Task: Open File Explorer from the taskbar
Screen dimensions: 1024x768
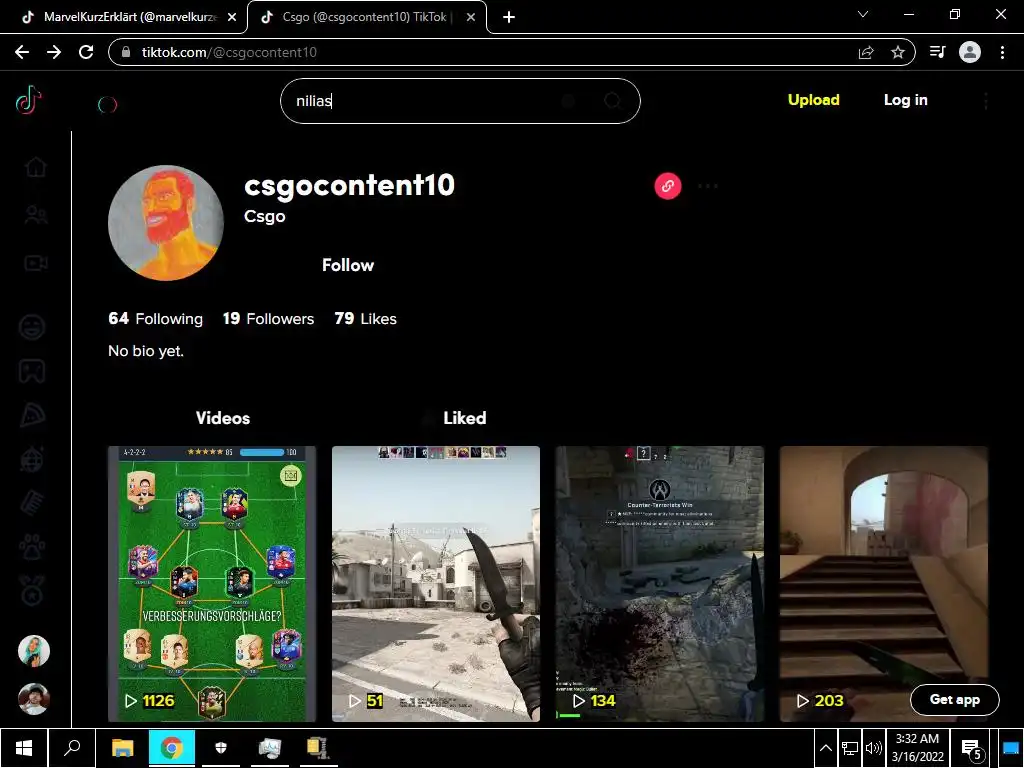Action: coord(122,748)
